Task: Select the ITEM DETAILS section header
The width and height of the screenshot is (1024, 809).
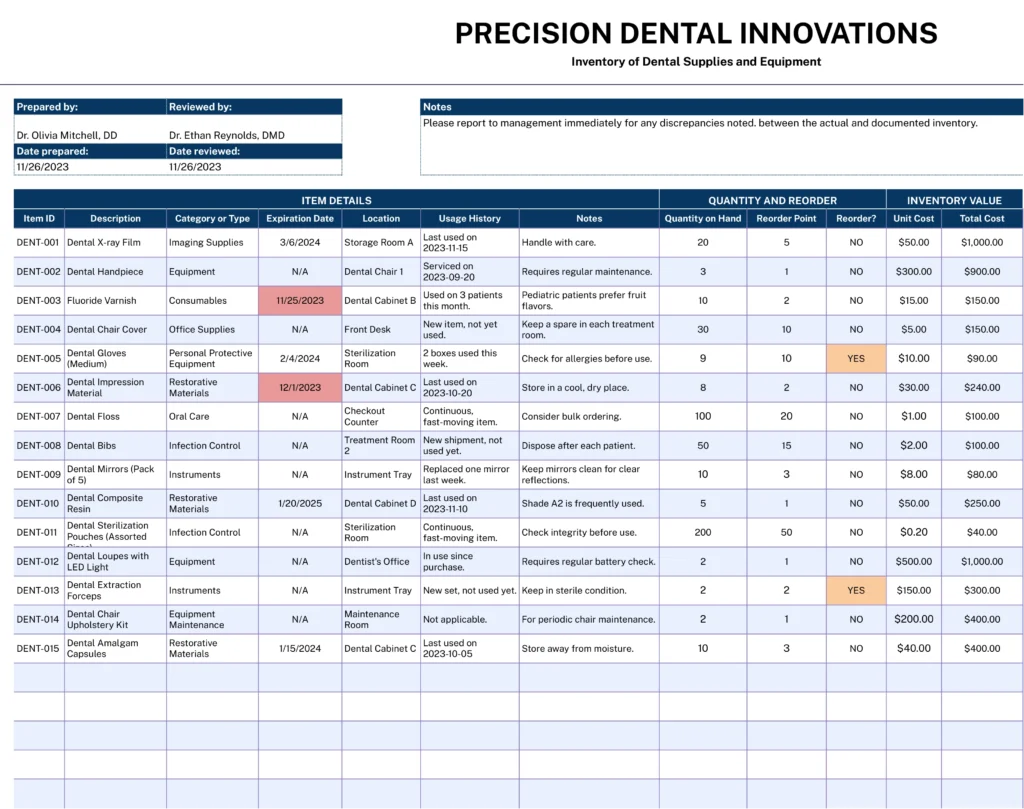Action: point(336,200)
